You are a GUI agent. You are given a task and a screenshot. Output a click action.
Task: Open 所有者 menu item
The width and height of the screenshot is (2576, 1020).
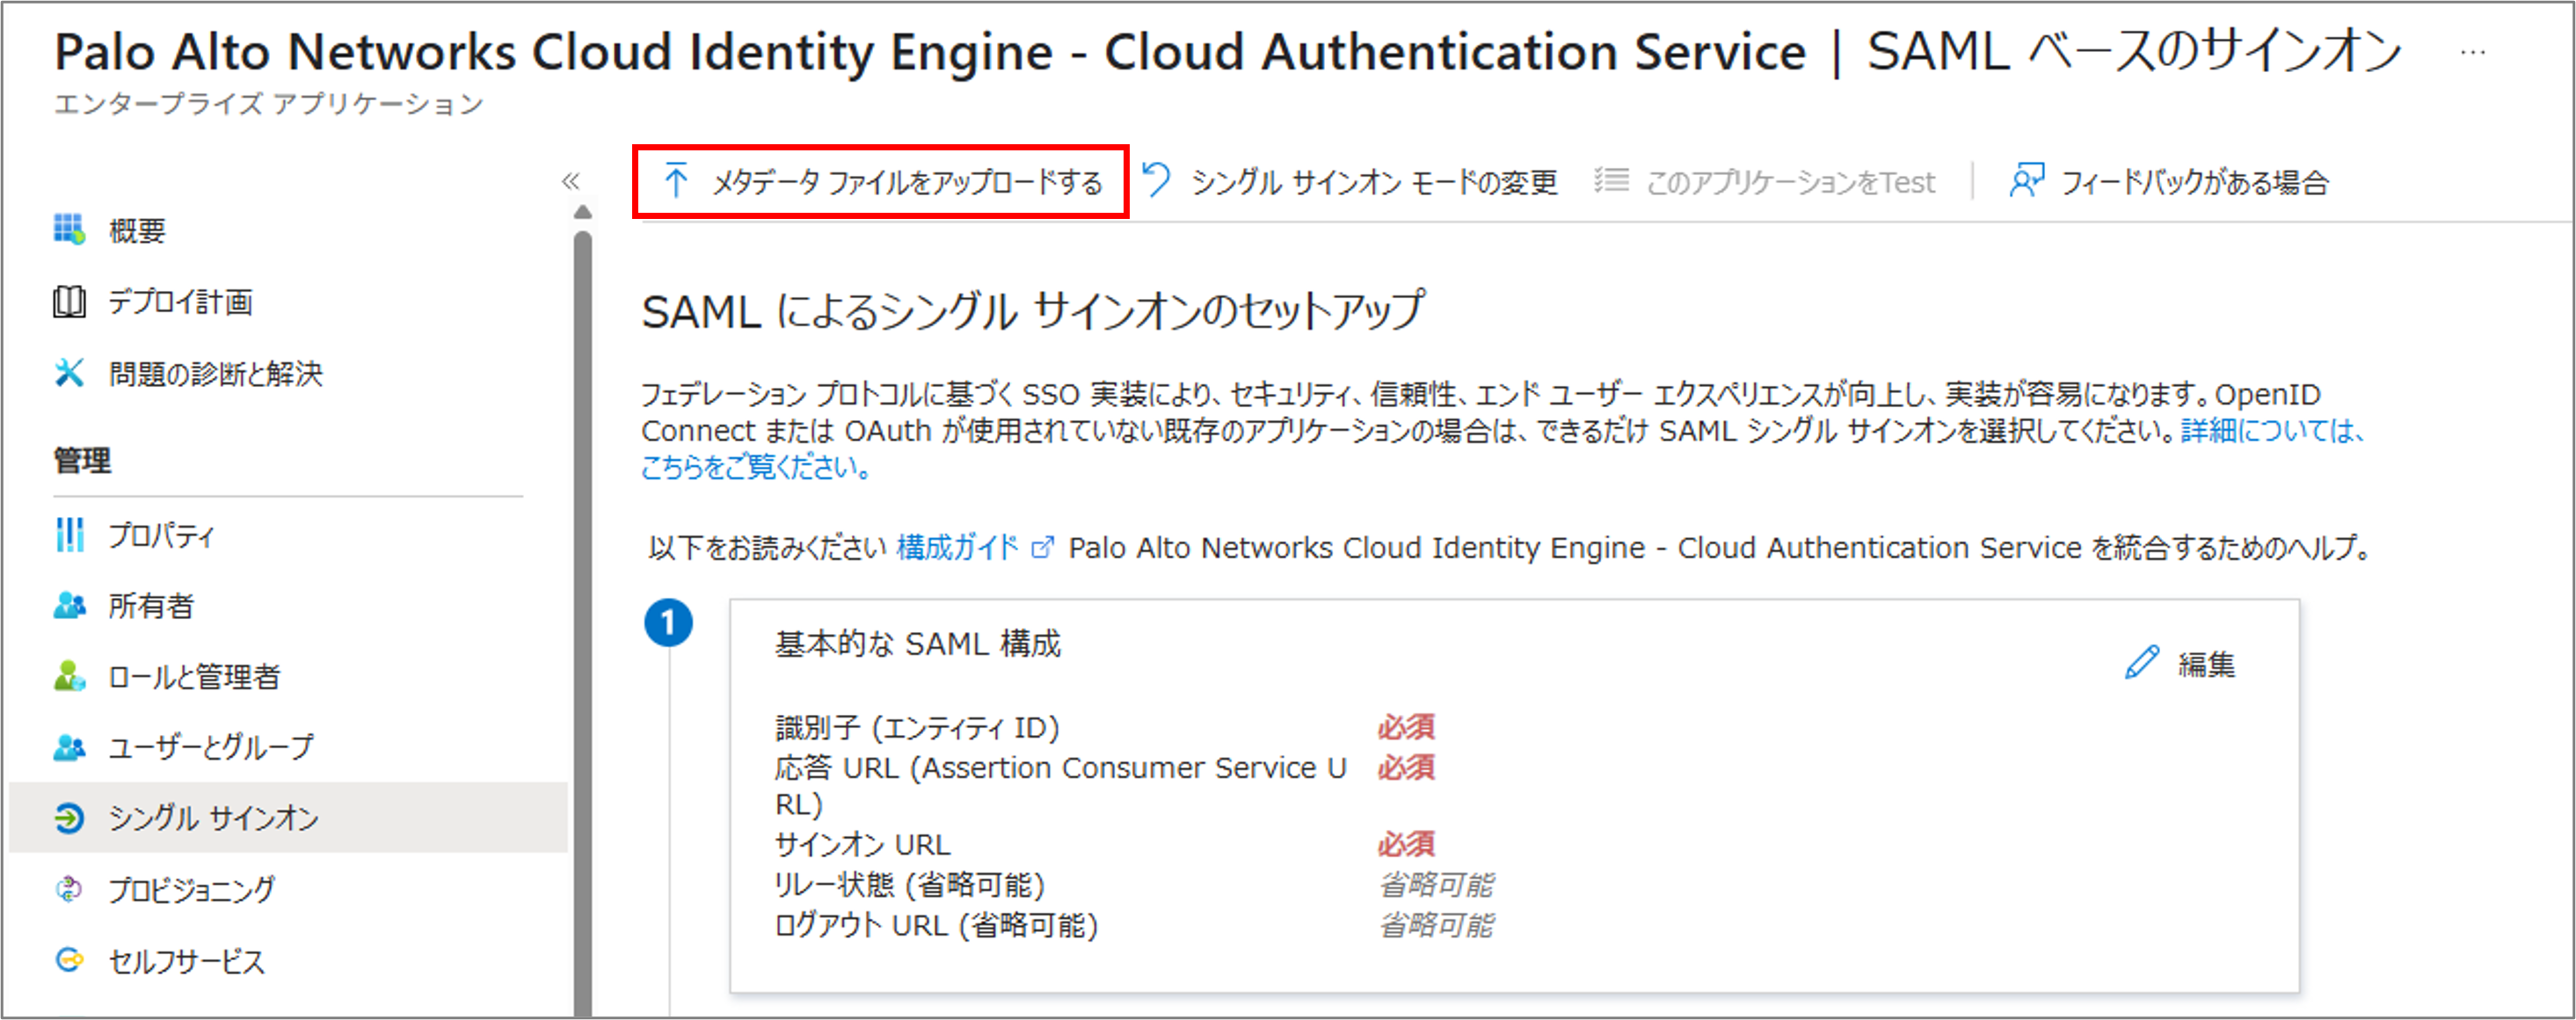151,605
